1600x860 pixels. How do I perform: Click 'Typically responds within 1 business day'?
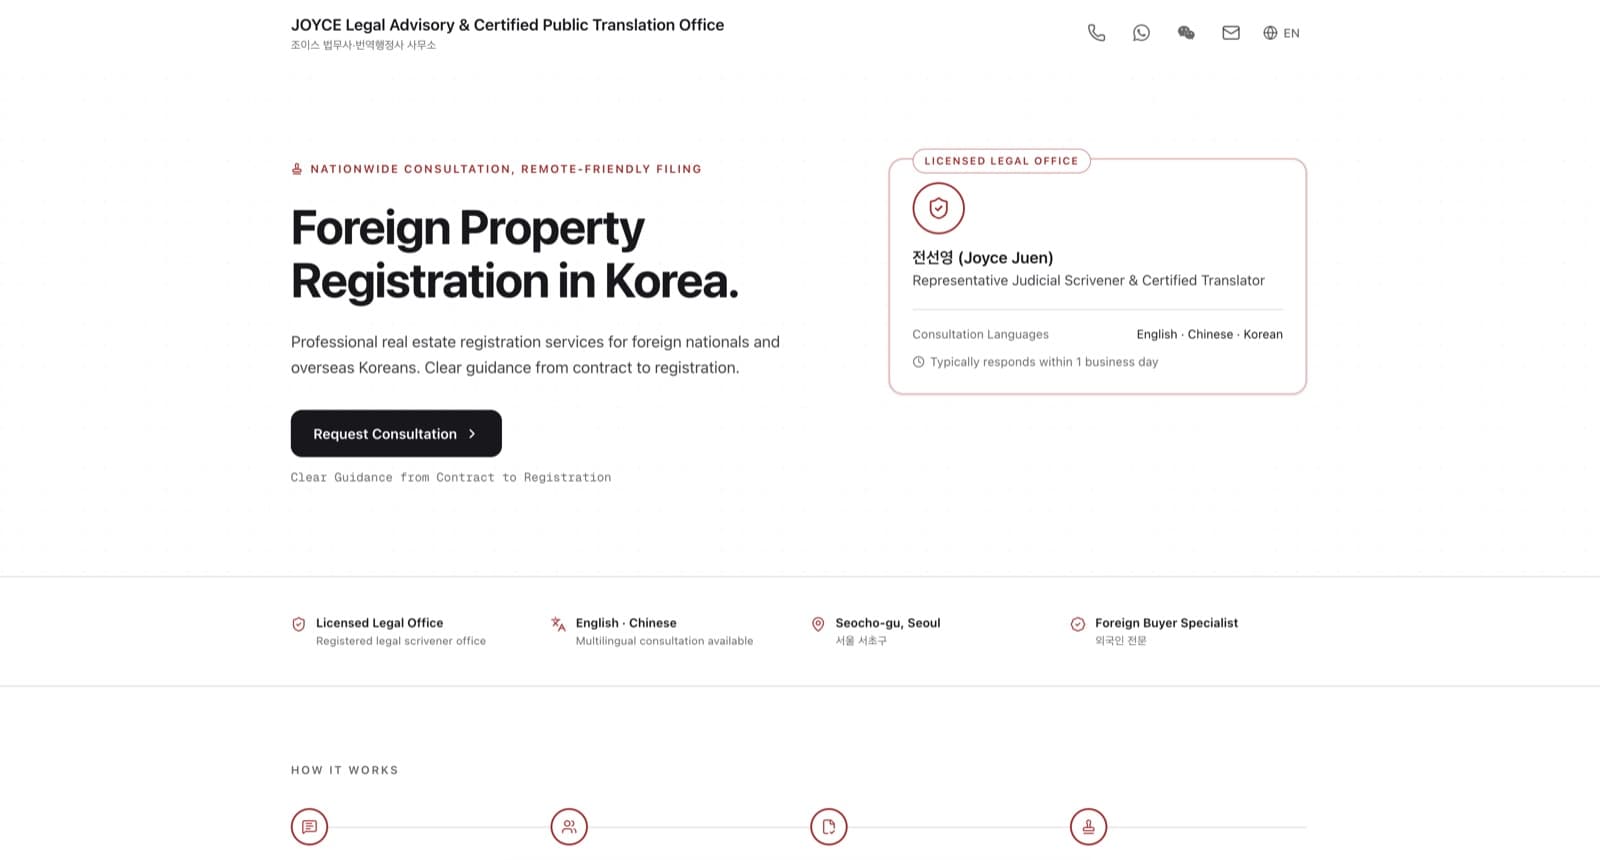pyautogui.click(x=1044, y=362)
